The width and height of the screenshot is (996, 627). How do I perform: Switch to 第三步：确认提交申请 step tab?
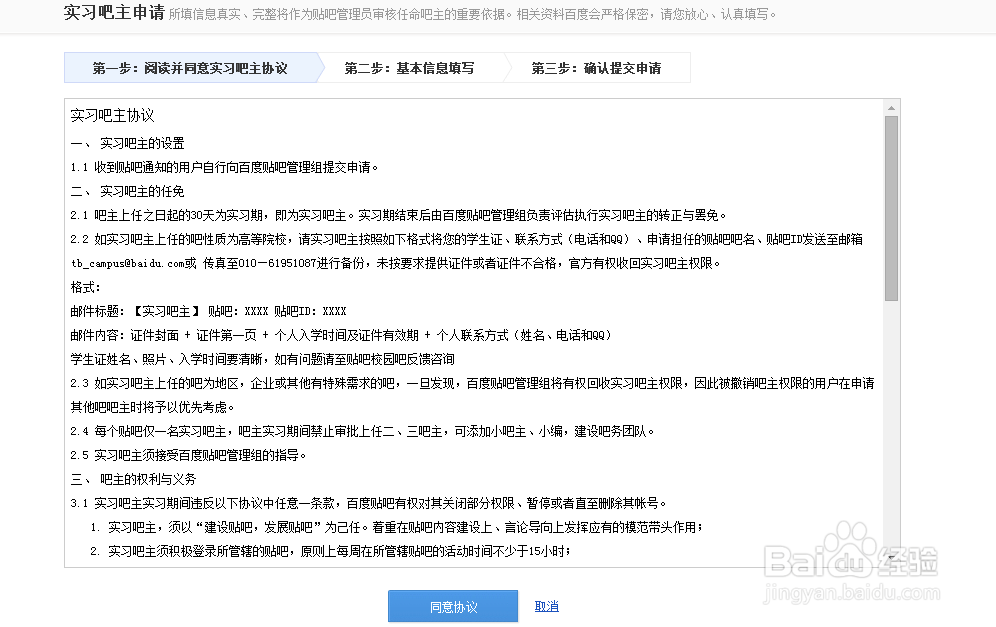pyautogui.click(x=597, y=67)
